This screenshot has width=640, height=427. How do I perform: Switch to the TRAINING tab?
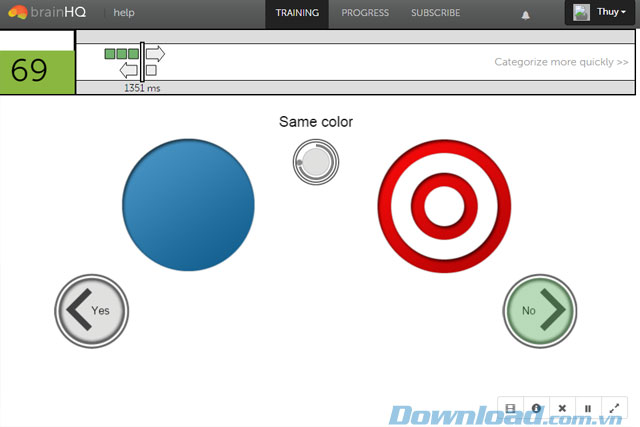297,13
